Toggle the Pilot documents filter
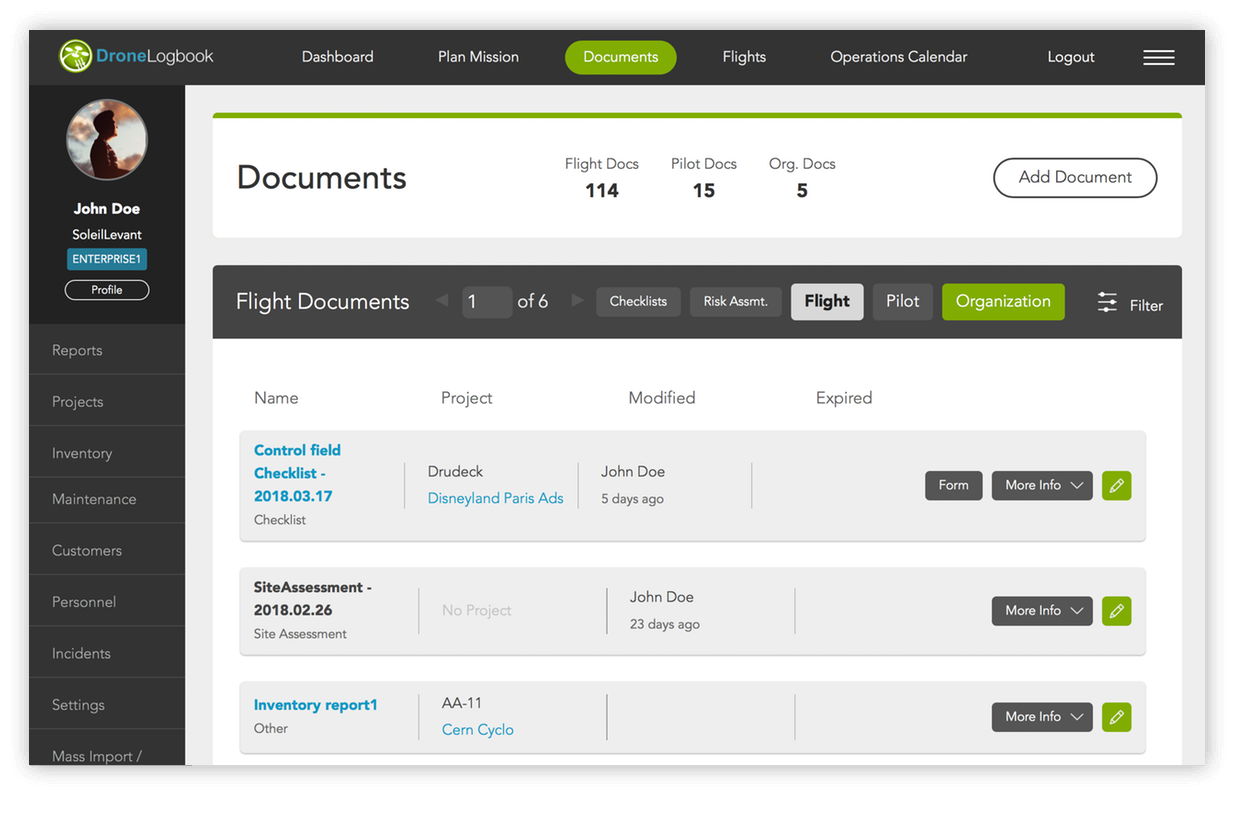This screenshot has height=836, width=1242. tap(902, 302)
